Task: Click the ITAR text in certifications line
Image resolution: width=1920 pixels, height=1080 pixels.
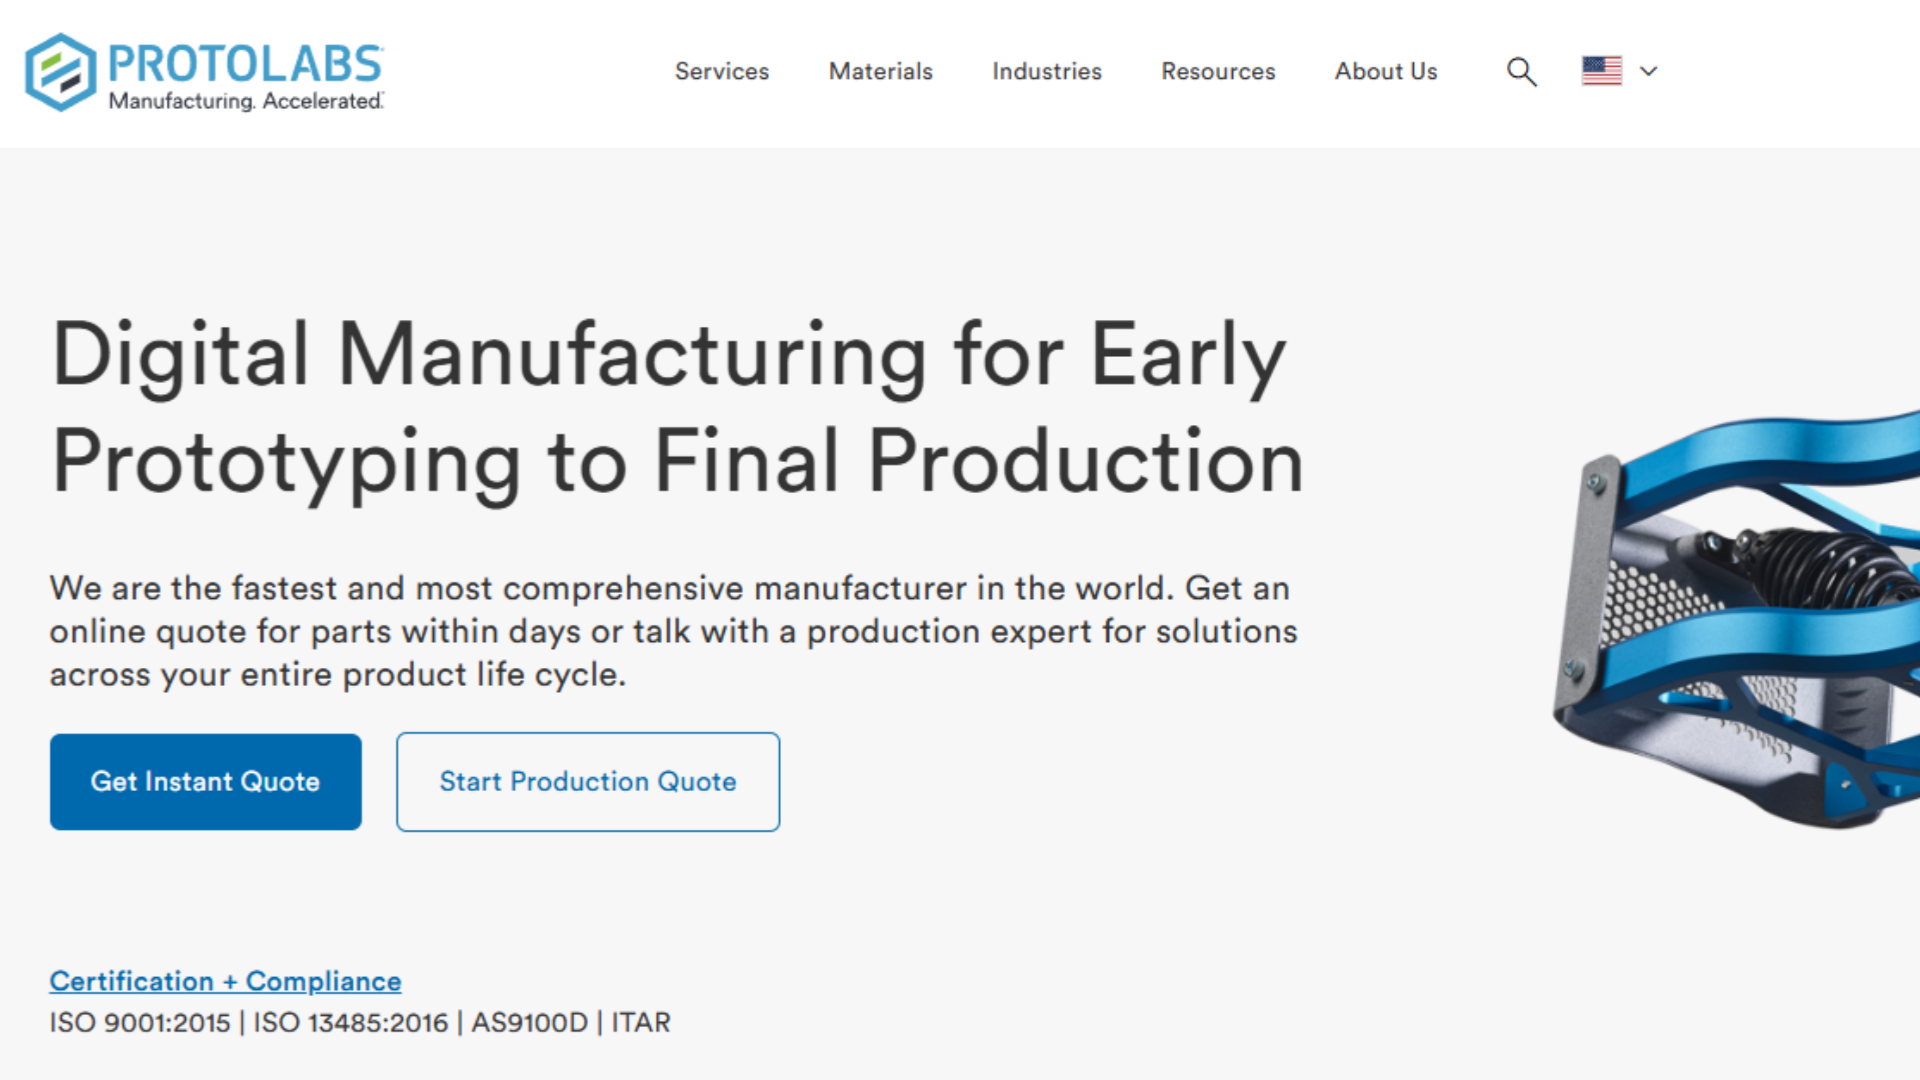Action: 641,1023
